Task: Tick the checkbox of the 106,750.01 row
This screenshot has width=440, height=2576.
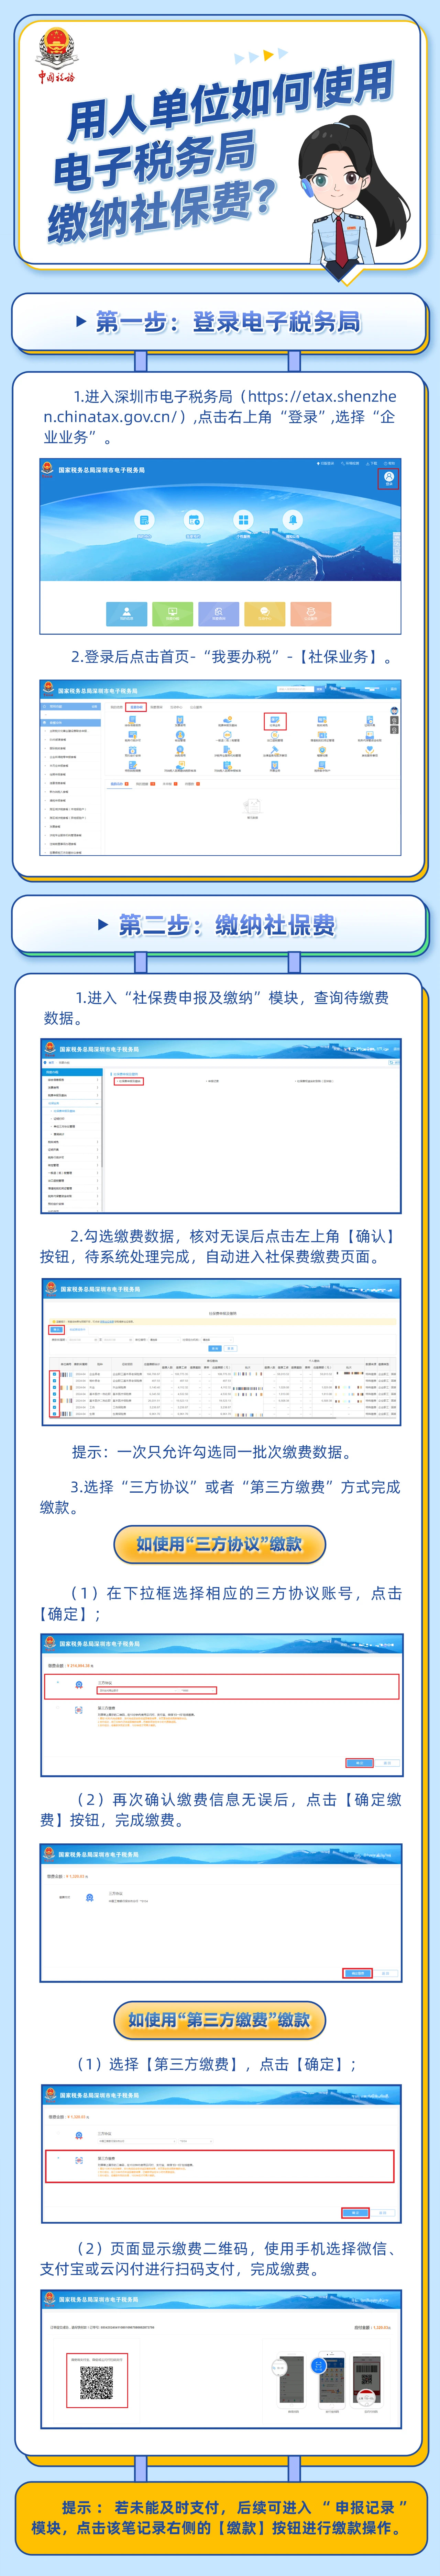Action: point(55,1374)
